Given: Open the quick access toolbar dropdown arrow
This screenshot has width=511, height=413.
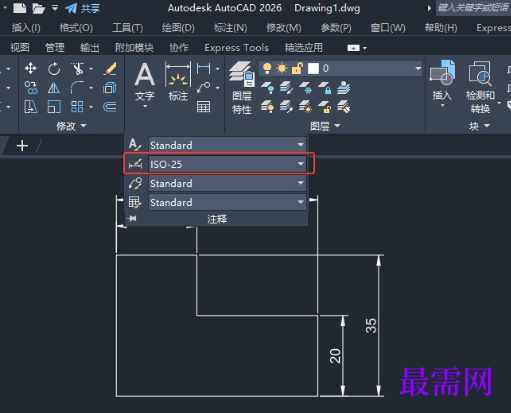Looking at the screenshot, I should tap(55, 8).
